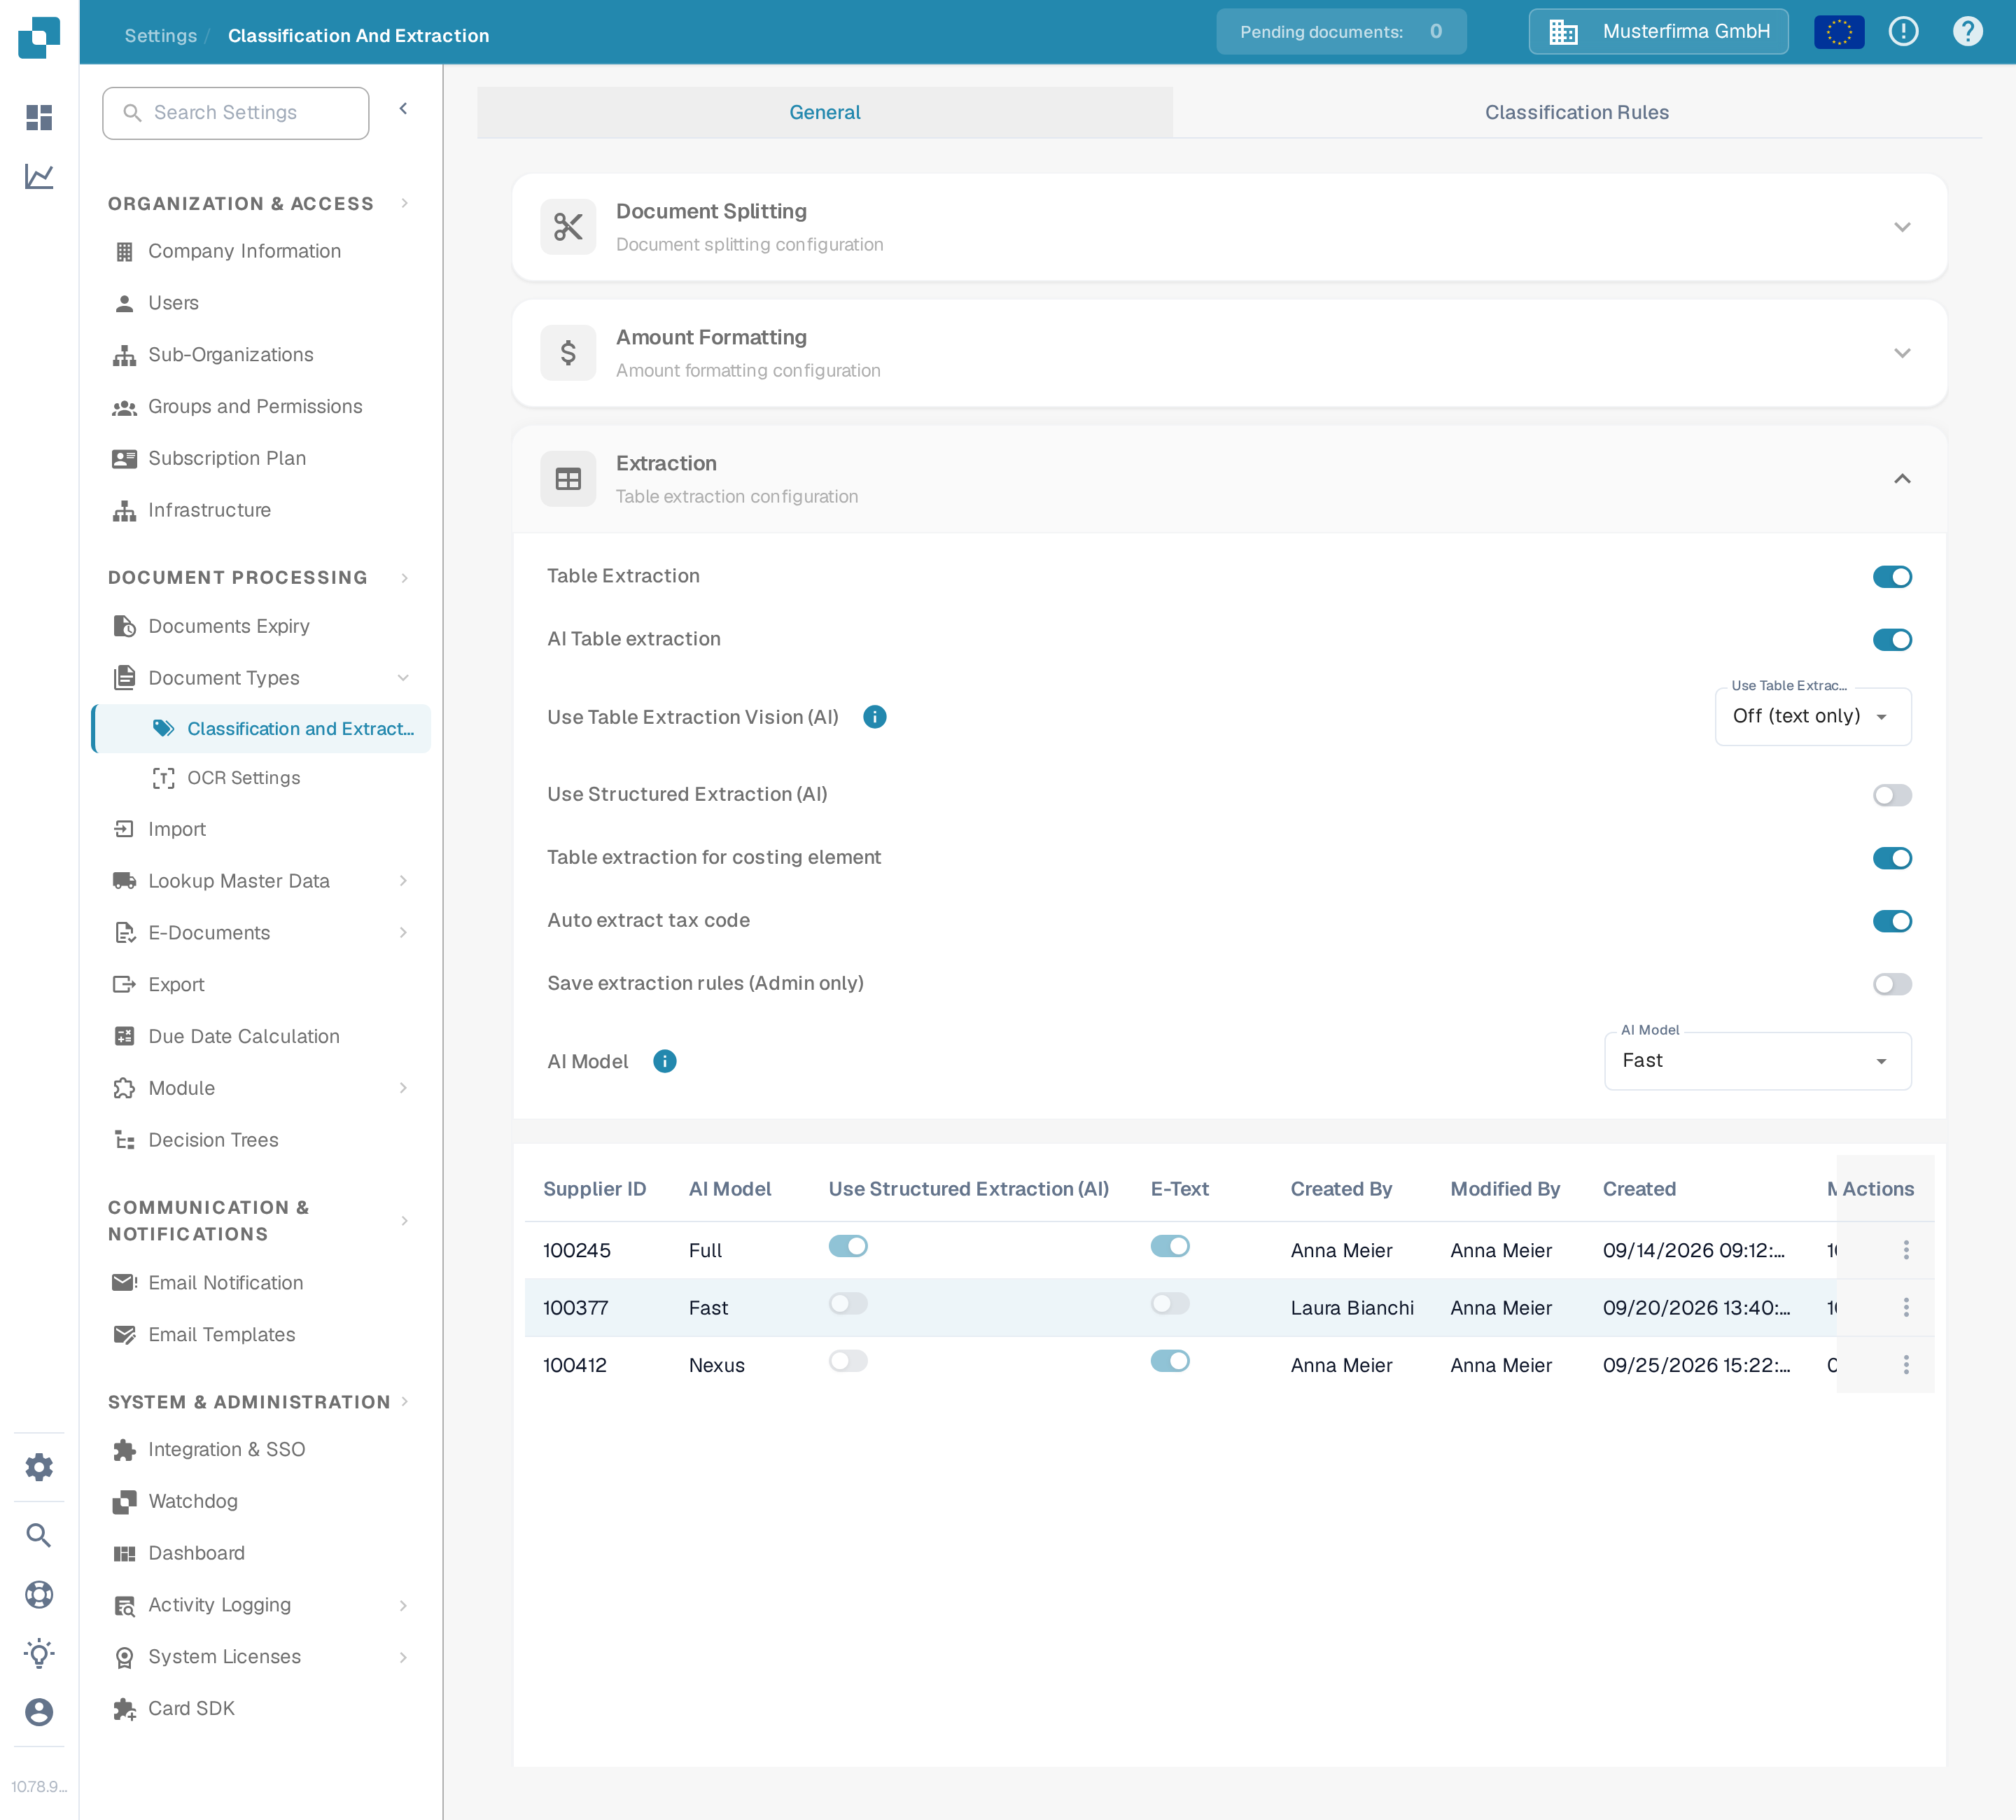Open the help question mark icon

[x=1967, y=32]
